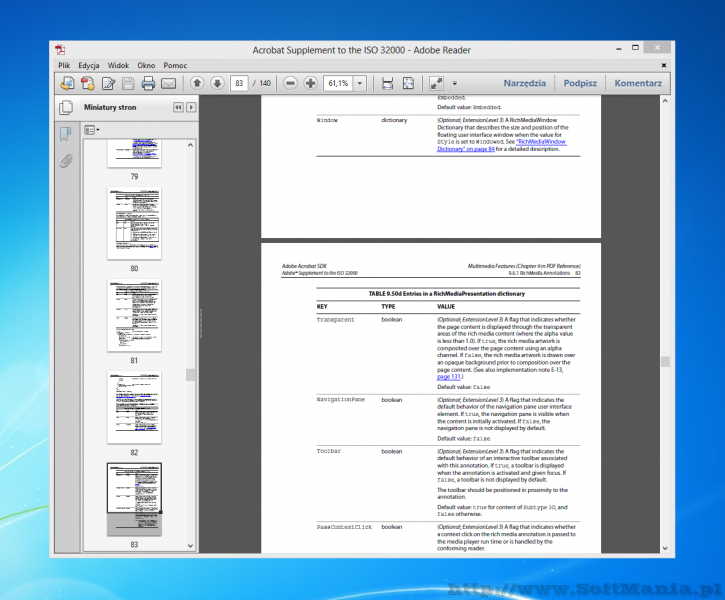The height and width of the screenshot is (600, 725).
Task: Click the Adobe Reader title bar icon
Action: pos(60,49)
